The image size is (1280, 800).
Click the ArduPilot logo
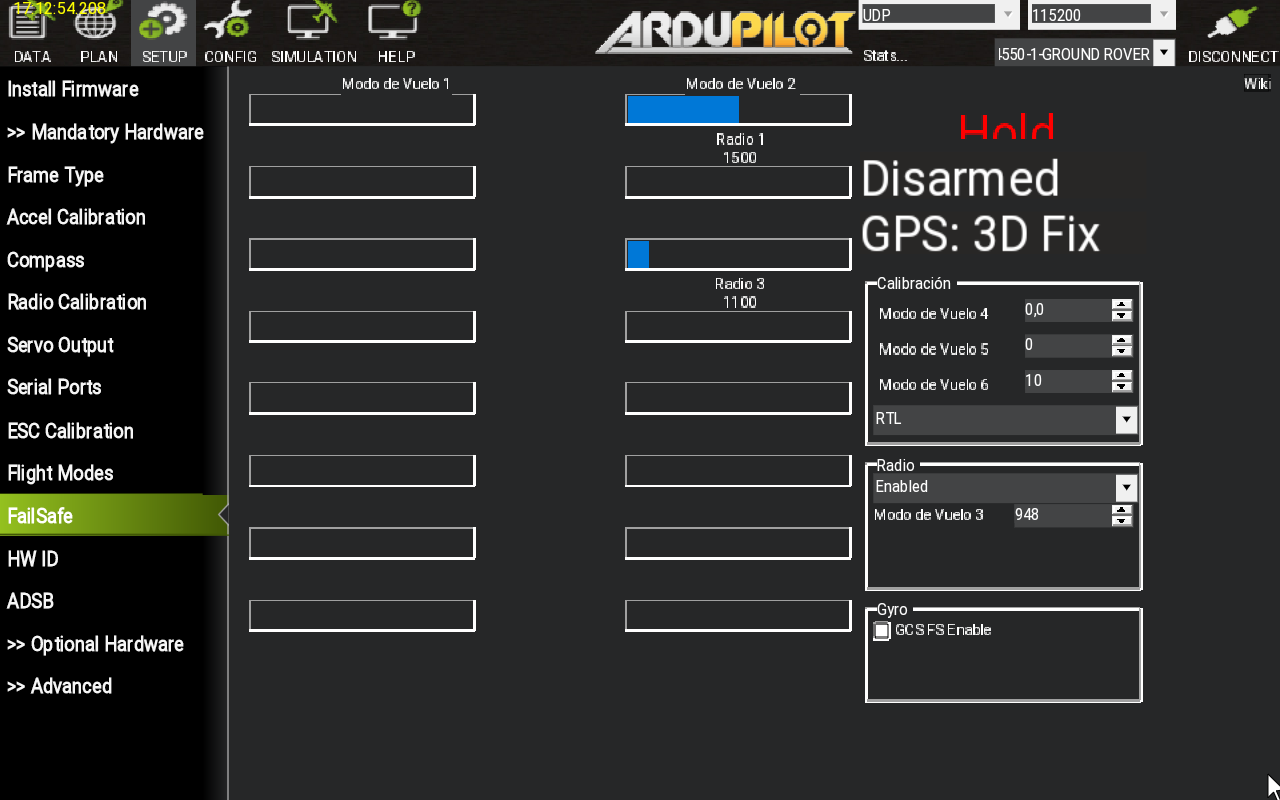tap(725, 32)
